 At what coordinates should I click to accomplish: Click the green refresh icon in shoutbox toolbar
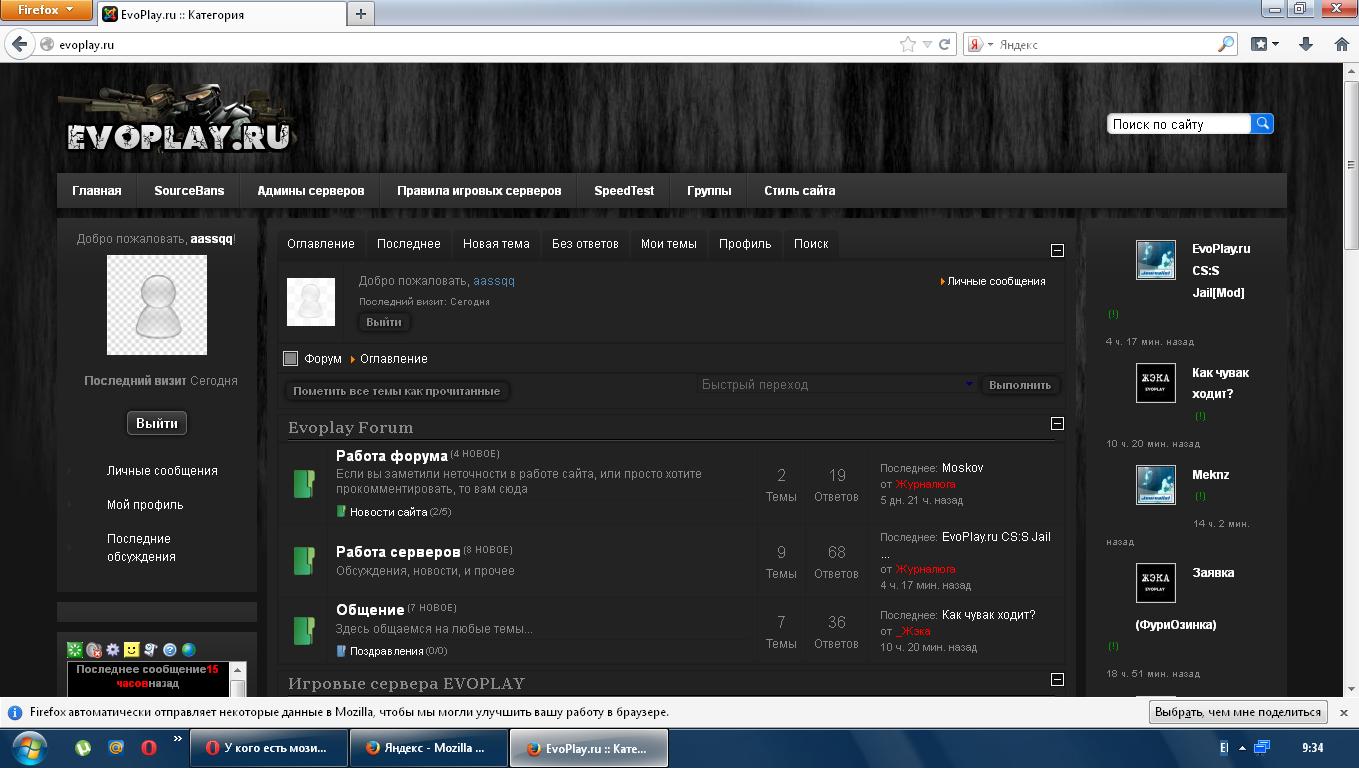(x=75, y=650)
